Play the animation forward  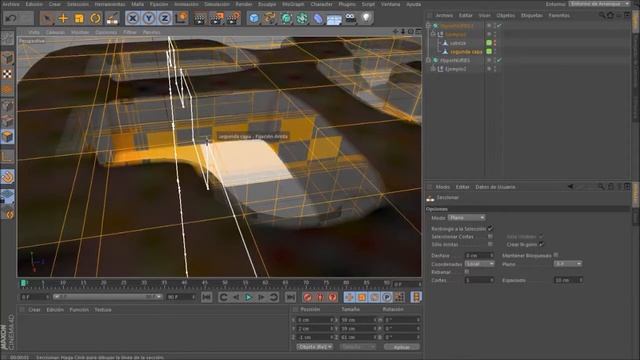point(248,297)
